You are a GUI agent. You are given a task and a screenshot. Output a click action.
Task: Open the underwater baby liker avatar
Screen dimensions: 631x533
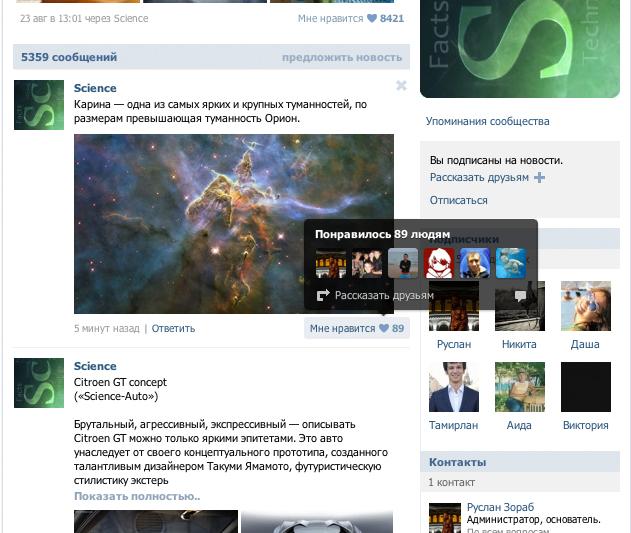point(511,263)
